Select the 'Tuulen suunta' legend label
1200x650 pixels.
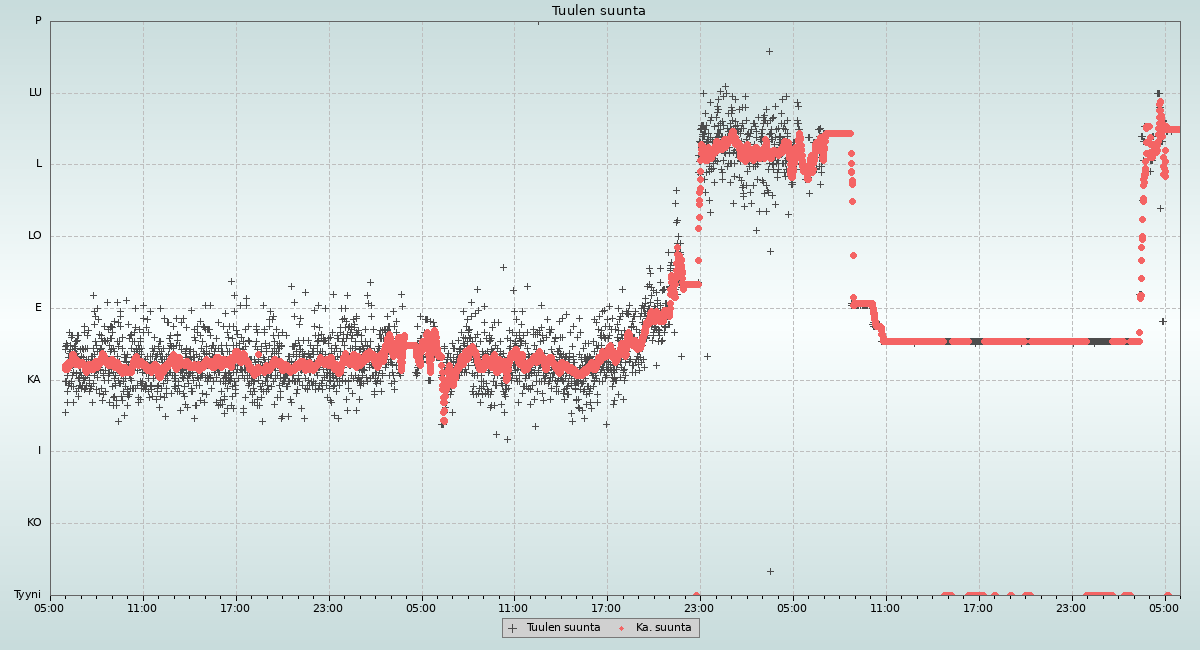click(x=563, y=628)
